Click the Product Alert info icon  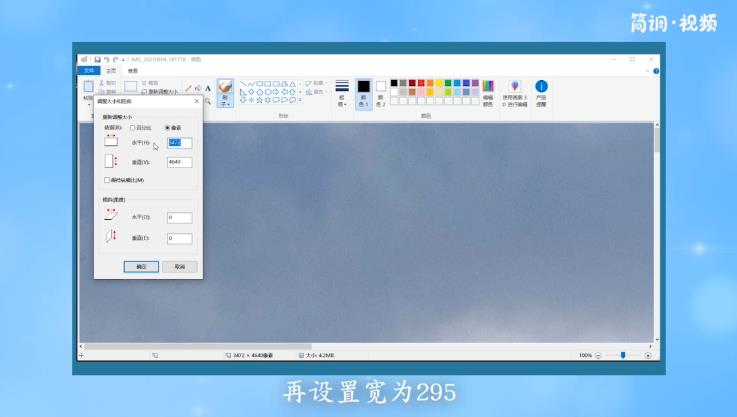tap(541, 88)
